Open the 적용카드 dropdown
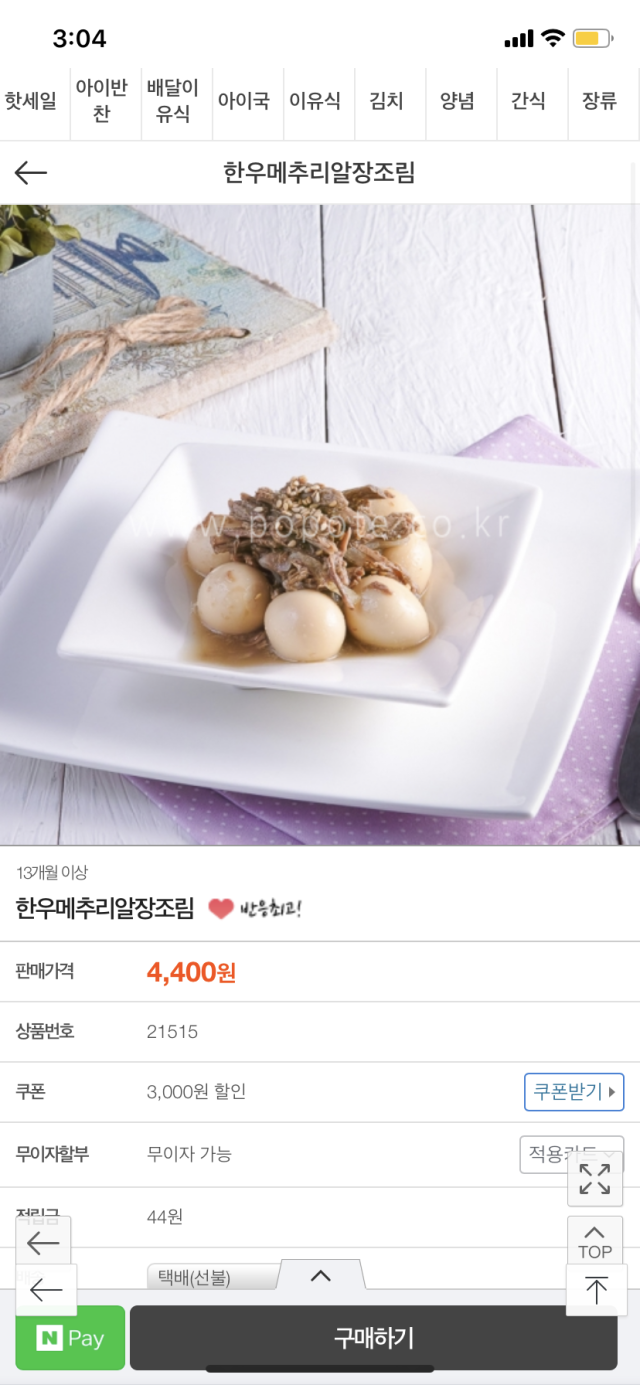Image resolution: width=640 pixels, height=1385 pixels. click(571, 1154)
